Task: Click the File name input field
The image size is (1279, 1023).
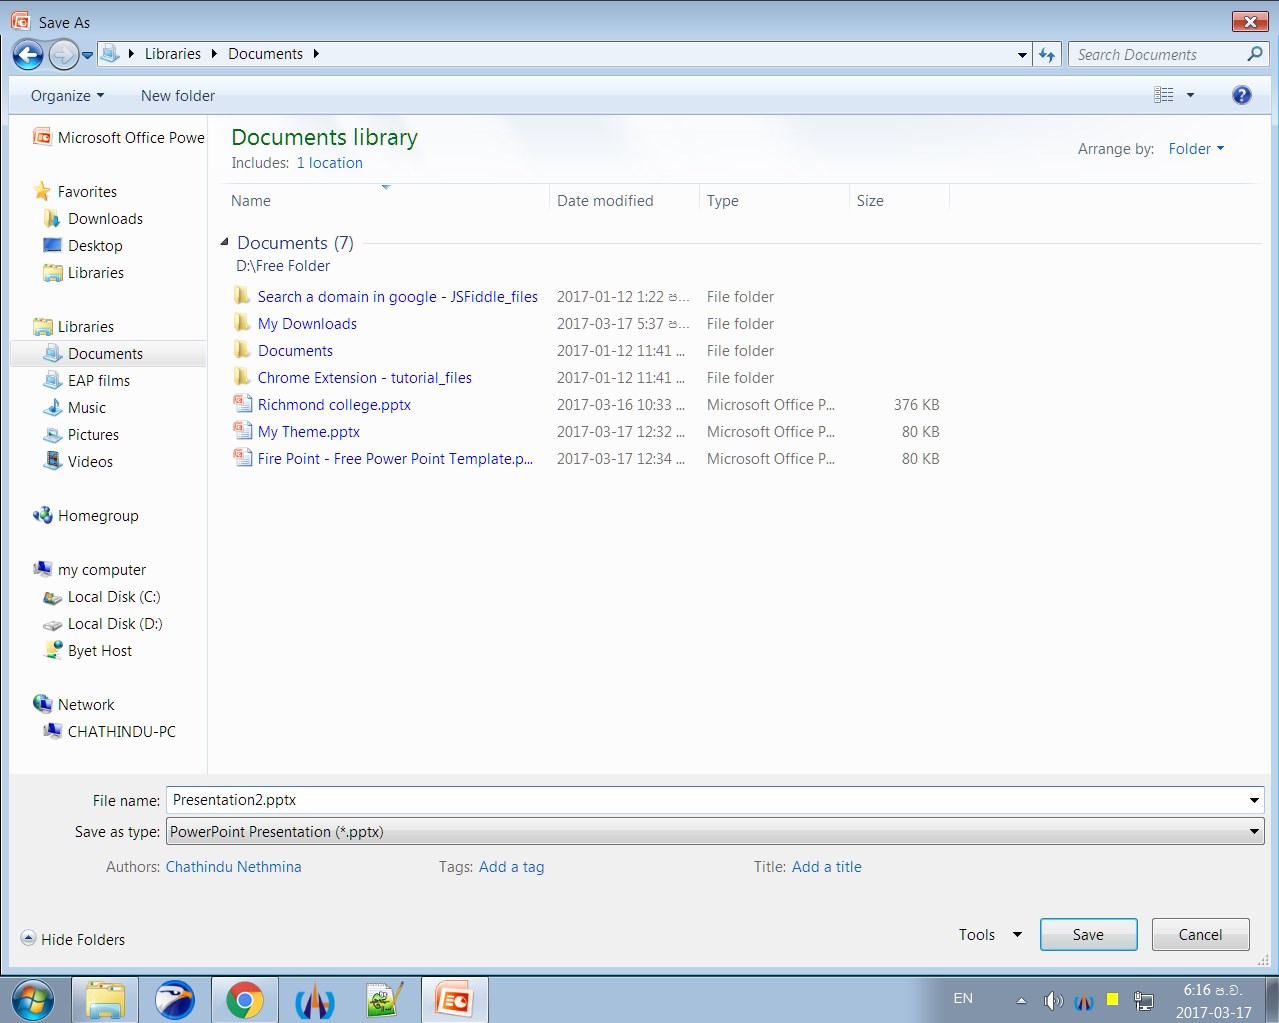Action: click(705, 800)
